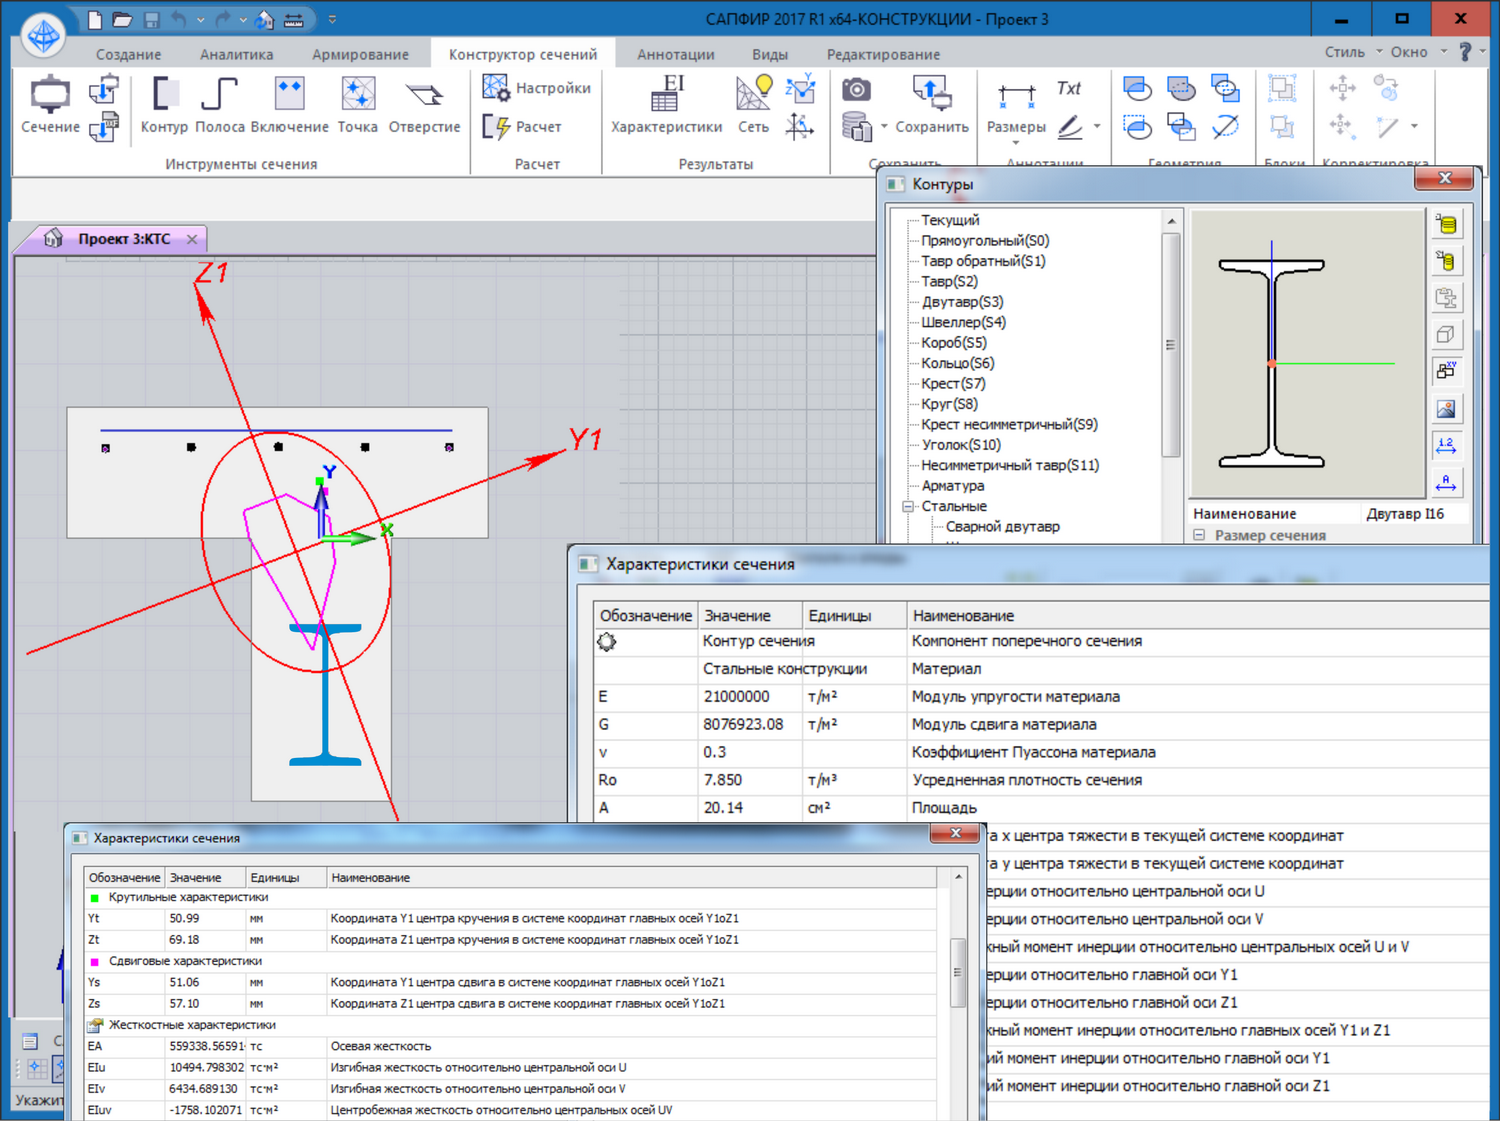The height and width of the screenshot is (1121, 1500).
Task: Open the Аналитика ribbon tab
Action: click(236, 54)
